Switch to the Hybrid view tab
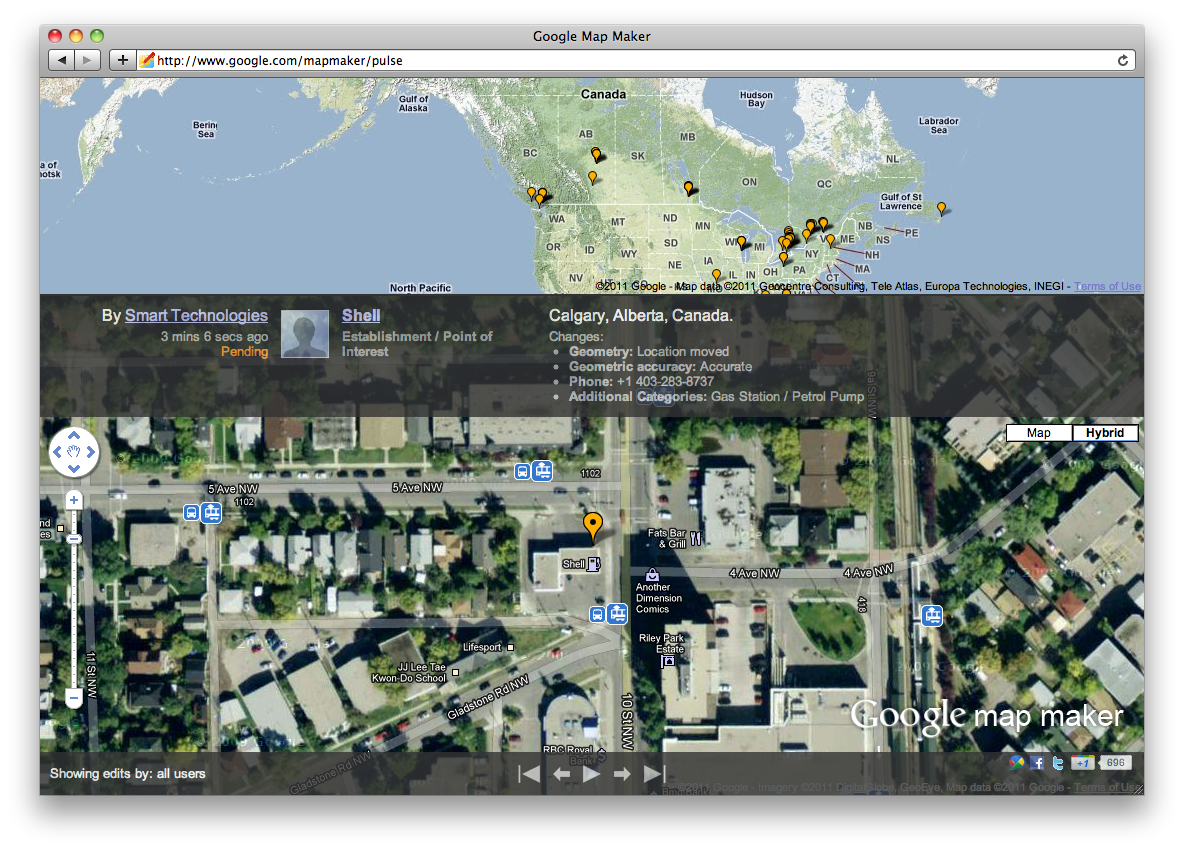This screenshot has width=1184, height=850. pos(1105,433)
